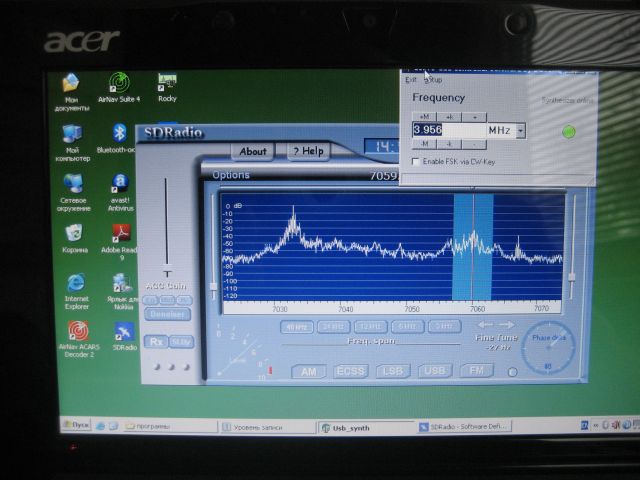Image resolution: width=640 pixels, height=480 pixels.
Task: Click the fine tune right arrow
Action: (506, 325)
